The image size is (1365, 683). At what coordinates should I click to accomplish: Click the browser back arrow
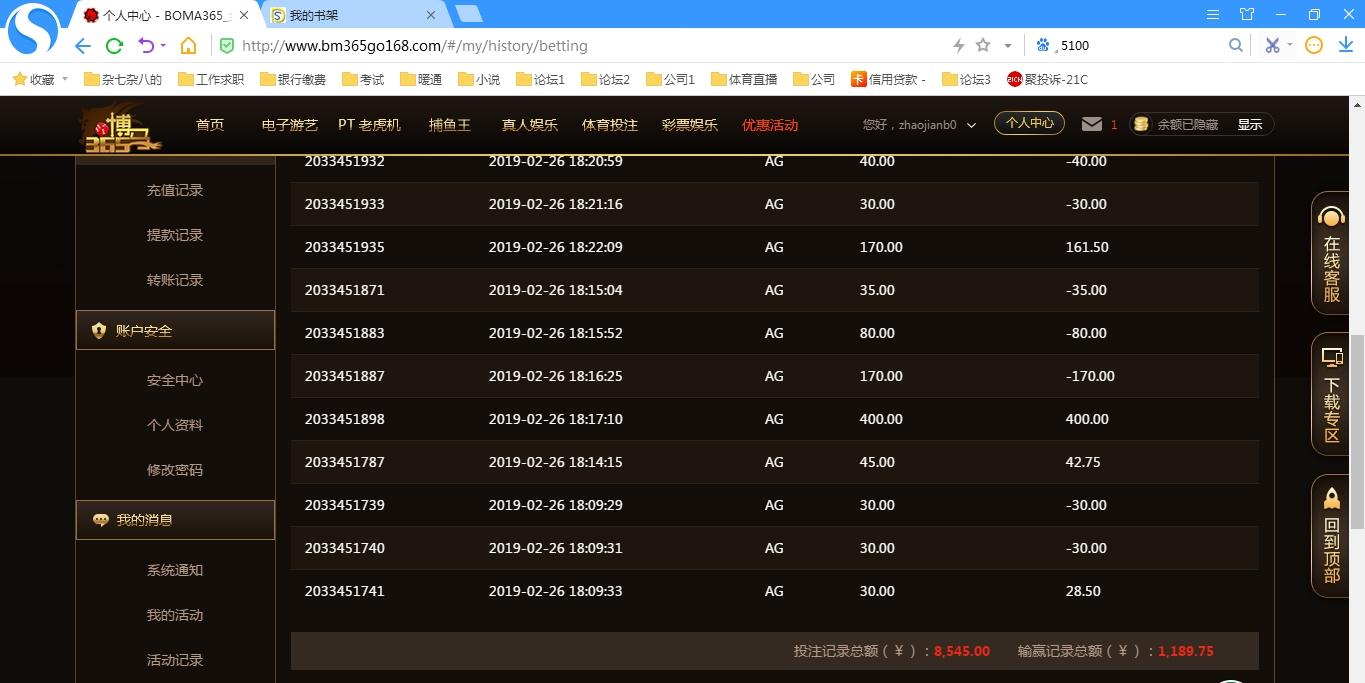pos(83,46)
